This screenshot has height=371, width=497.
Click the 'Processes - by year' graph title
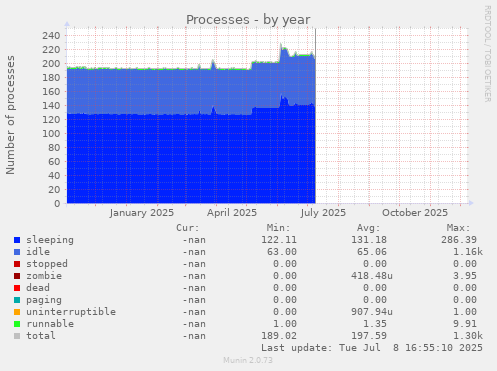coord(248,20)
